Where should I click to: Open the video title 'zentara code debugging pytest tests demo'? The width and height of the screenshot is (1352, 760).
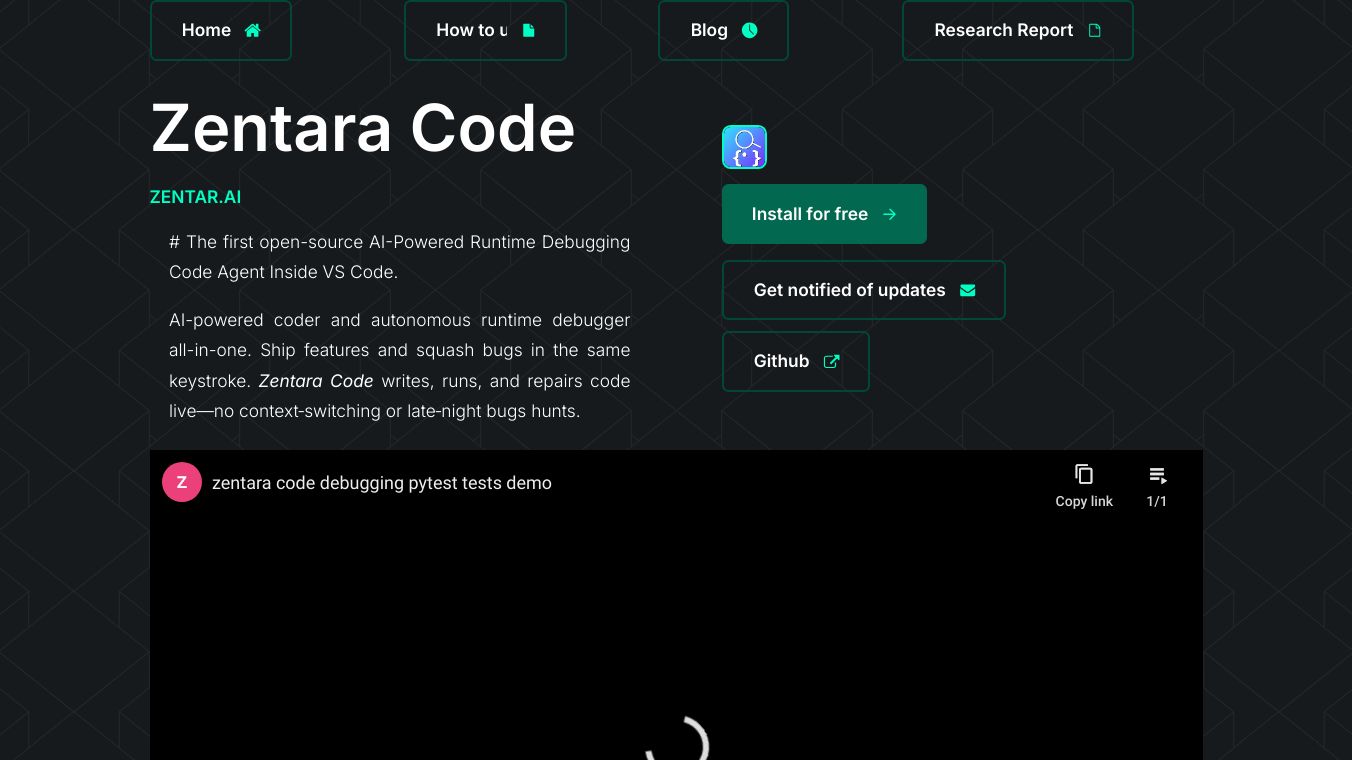click(381, 483)
